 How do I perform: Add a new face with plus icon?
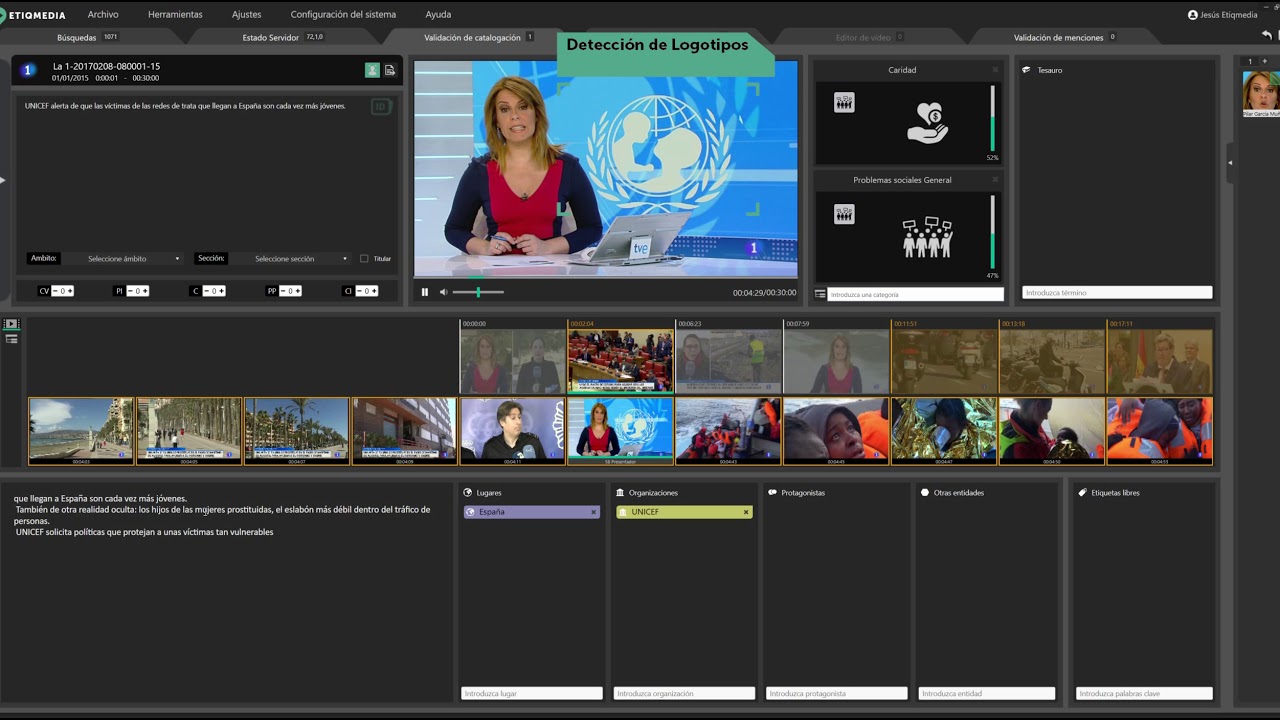click(1264, 61)
